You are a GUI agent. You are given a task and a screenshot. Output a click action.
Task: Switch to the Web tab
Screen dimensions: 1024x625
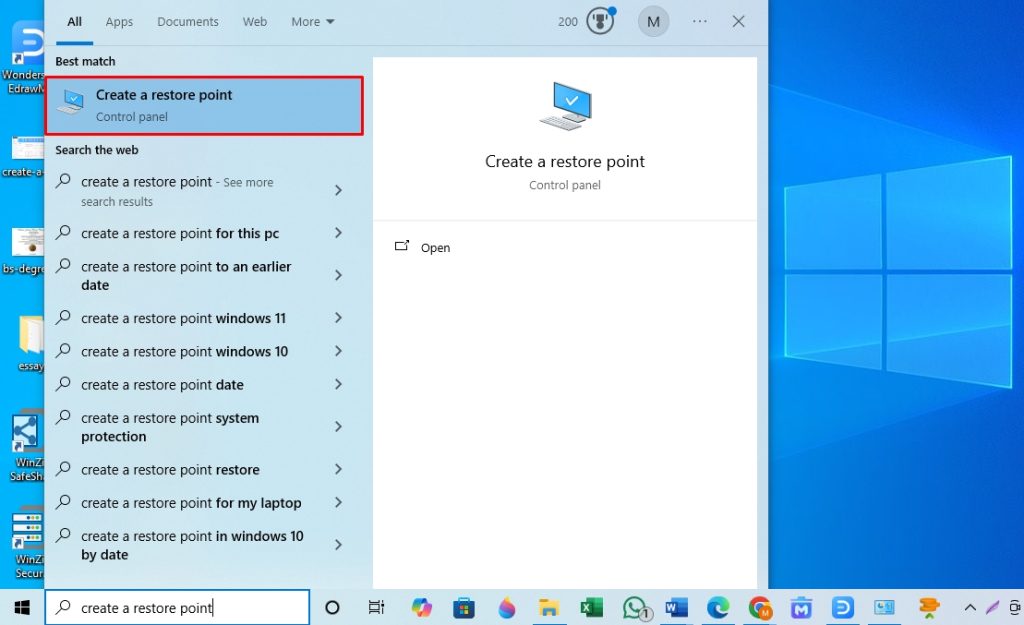tap(255, 22)
